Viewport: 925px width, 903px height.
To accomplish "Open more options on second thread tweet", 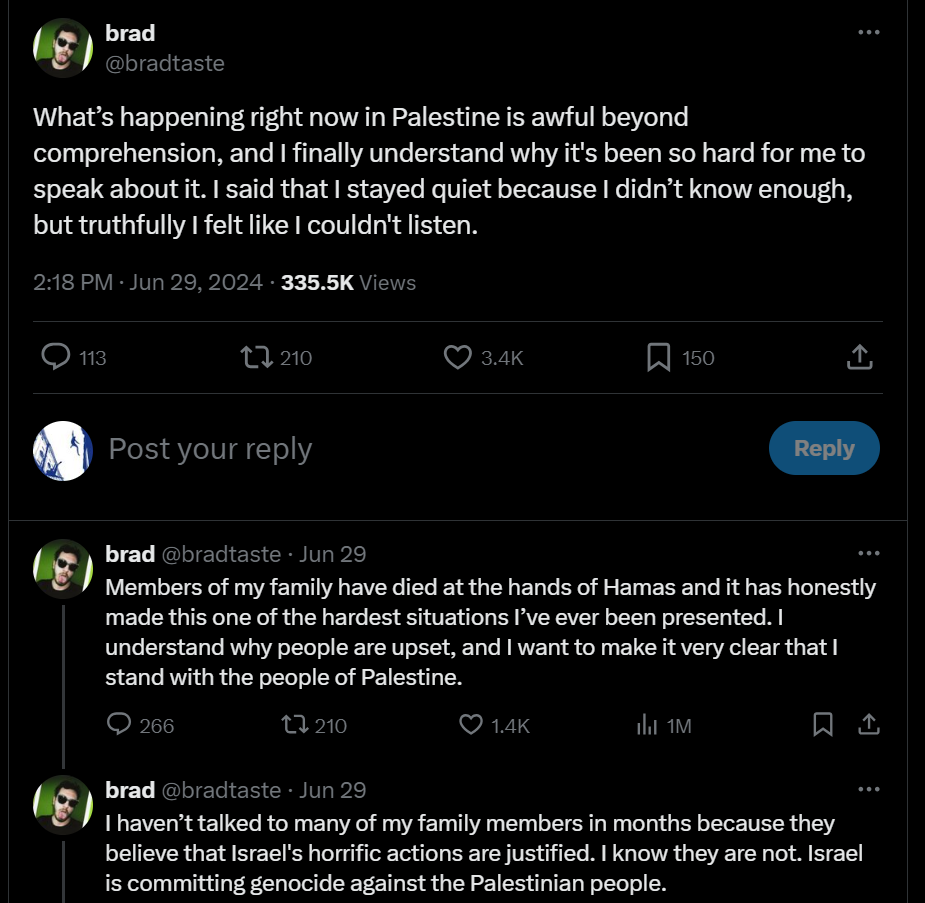I will point(868,553).
